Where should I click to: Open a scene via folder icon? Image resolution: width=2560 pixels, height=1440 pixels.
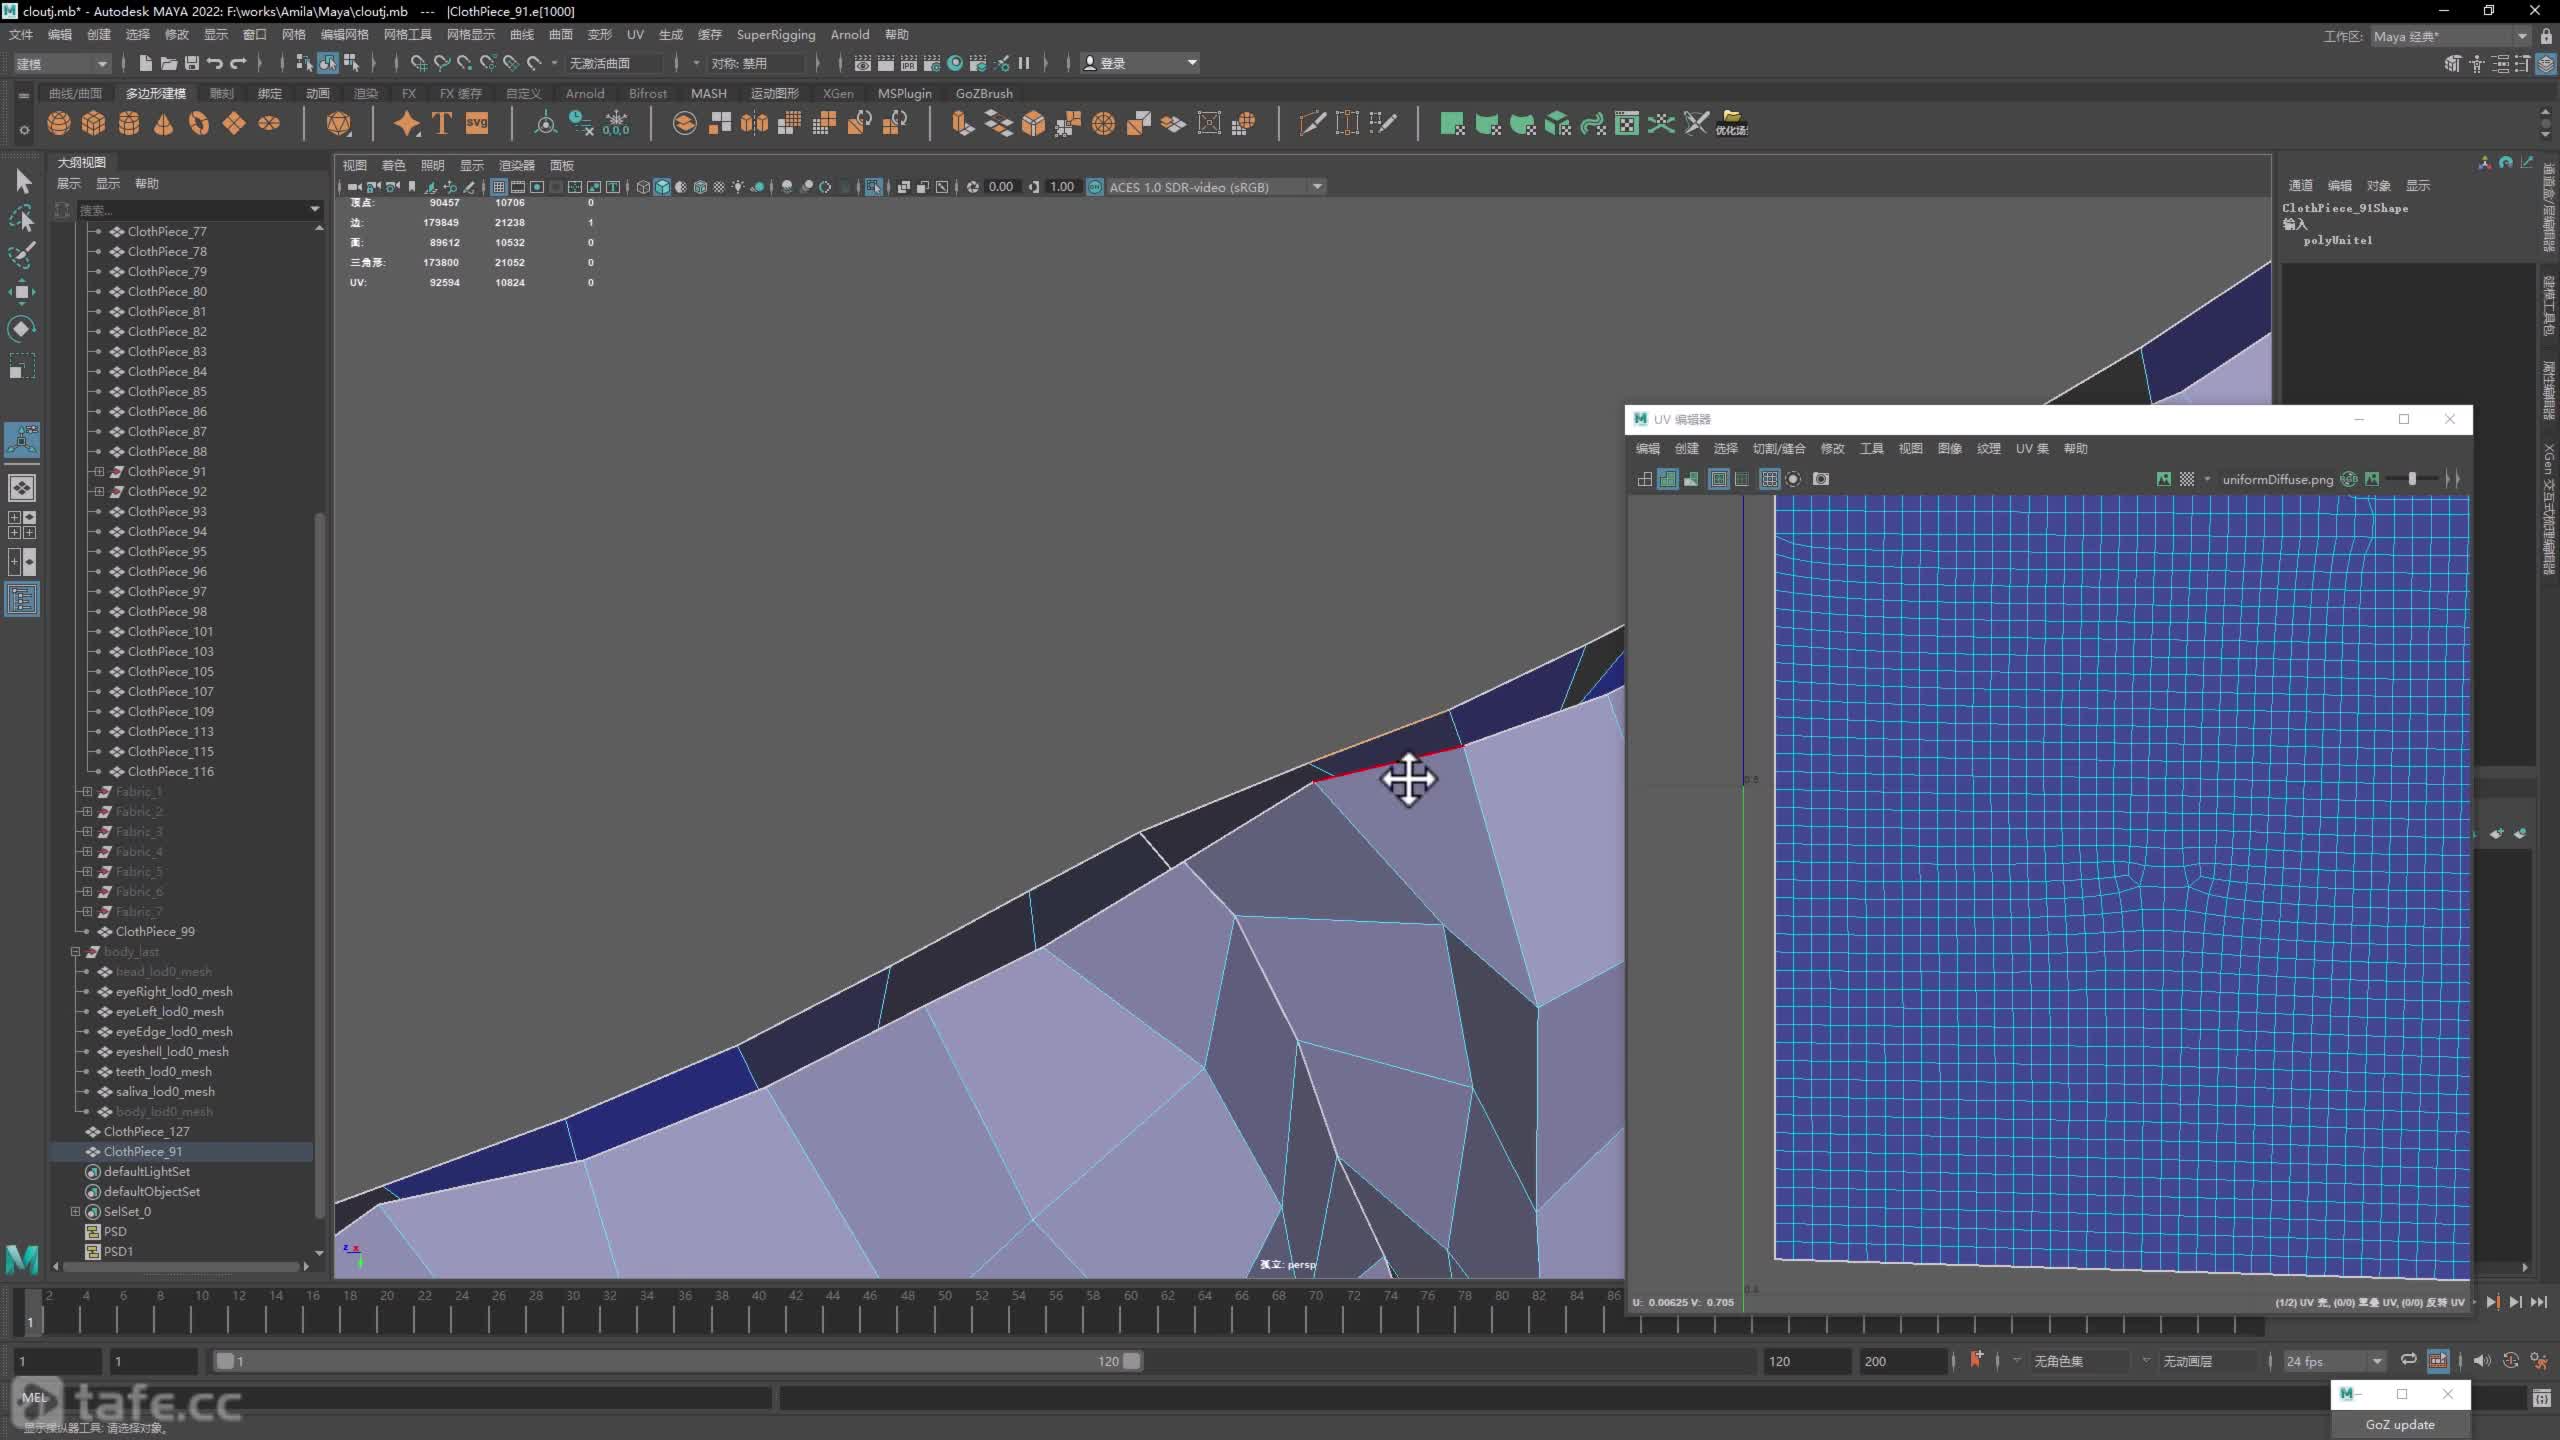pyautogui.click(x=168, y=63)
